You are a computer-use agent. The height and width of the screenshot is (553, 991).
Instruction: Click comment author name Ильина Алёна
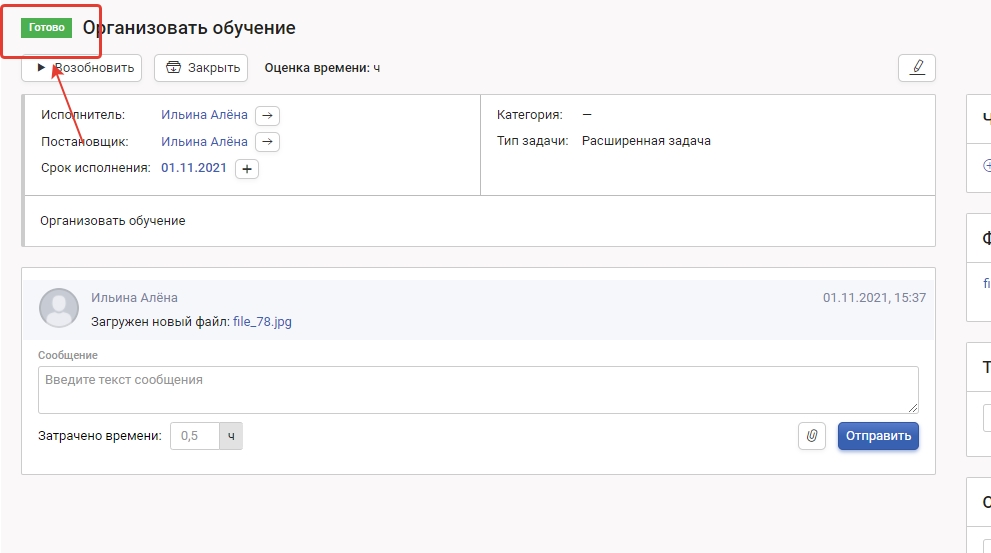point(134,297)
